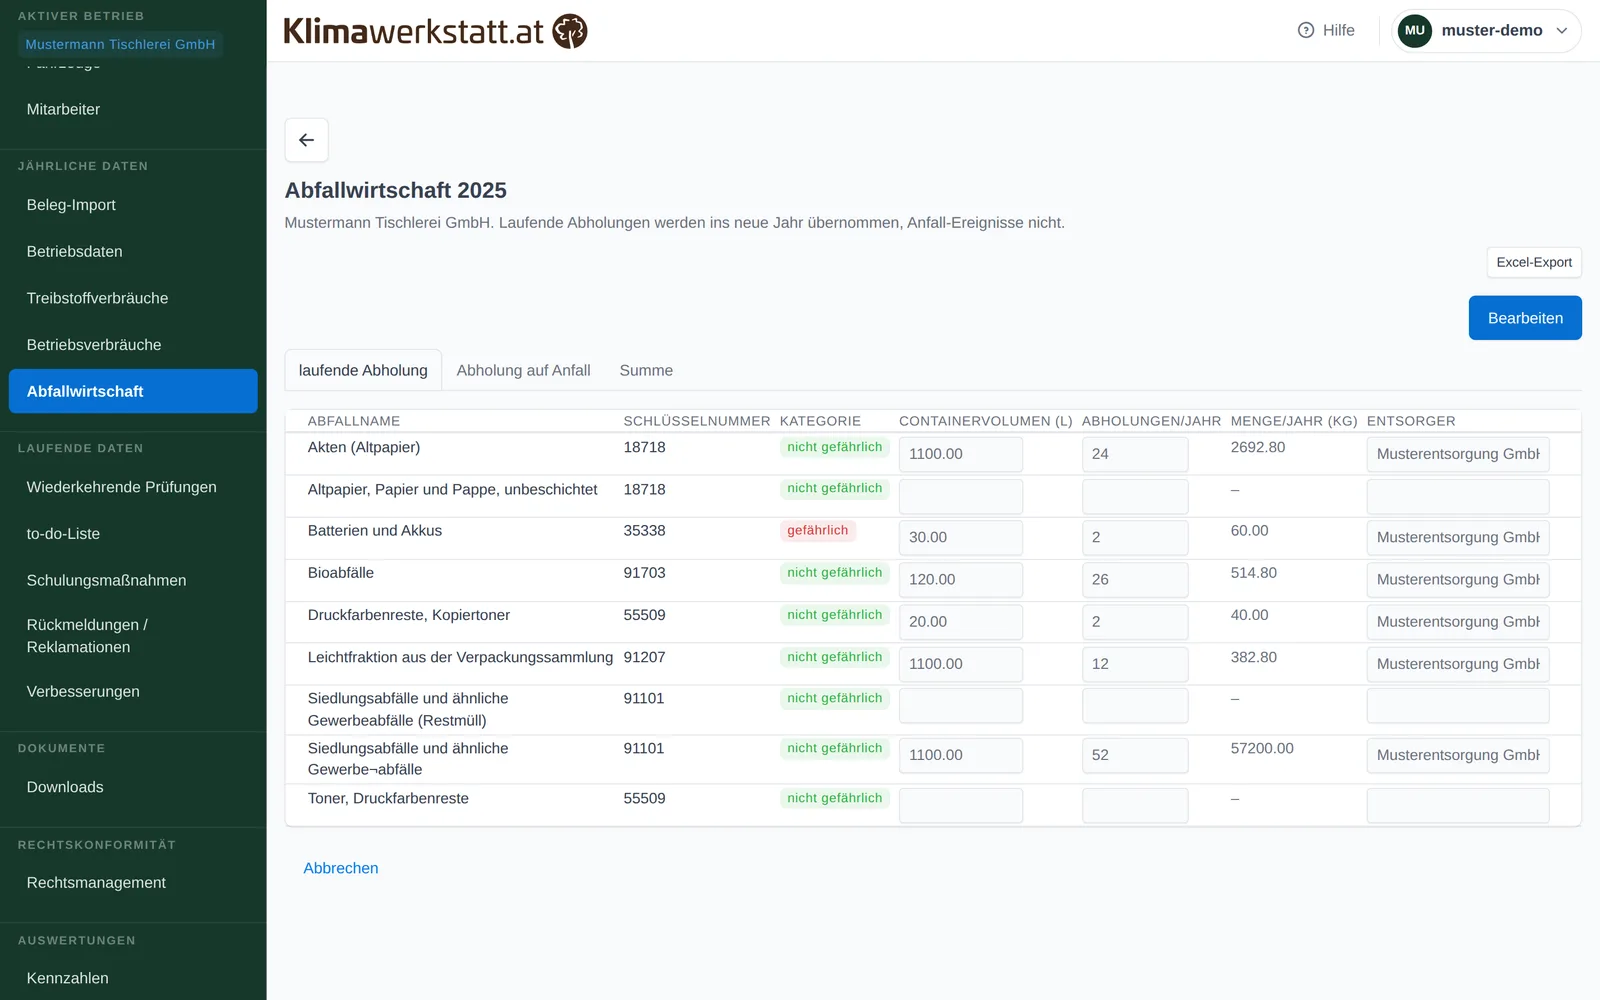Click Schlüsselnummer 35338
Viewport: 1600px width, 1000px height.
point(644,531)
